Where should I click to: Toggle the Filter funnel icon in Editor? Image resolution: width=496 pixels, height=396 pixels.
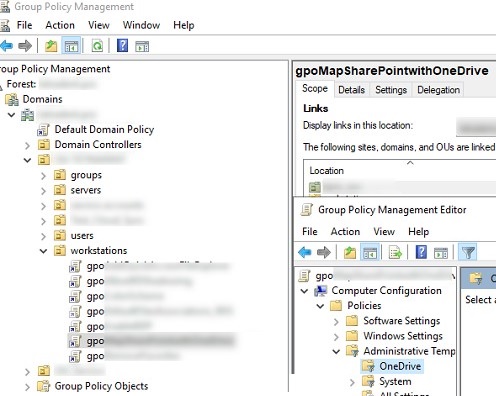click(x=468, y=252)
